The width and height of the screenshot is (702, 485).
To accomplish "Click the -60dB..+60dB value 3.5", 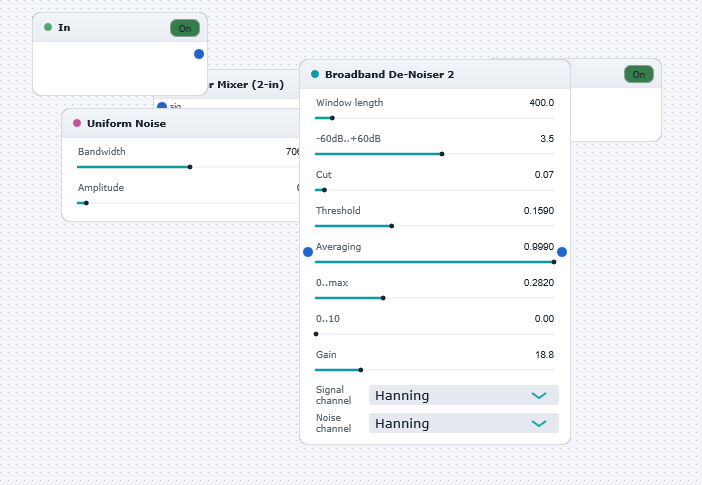I will click(x=547, y=138).
